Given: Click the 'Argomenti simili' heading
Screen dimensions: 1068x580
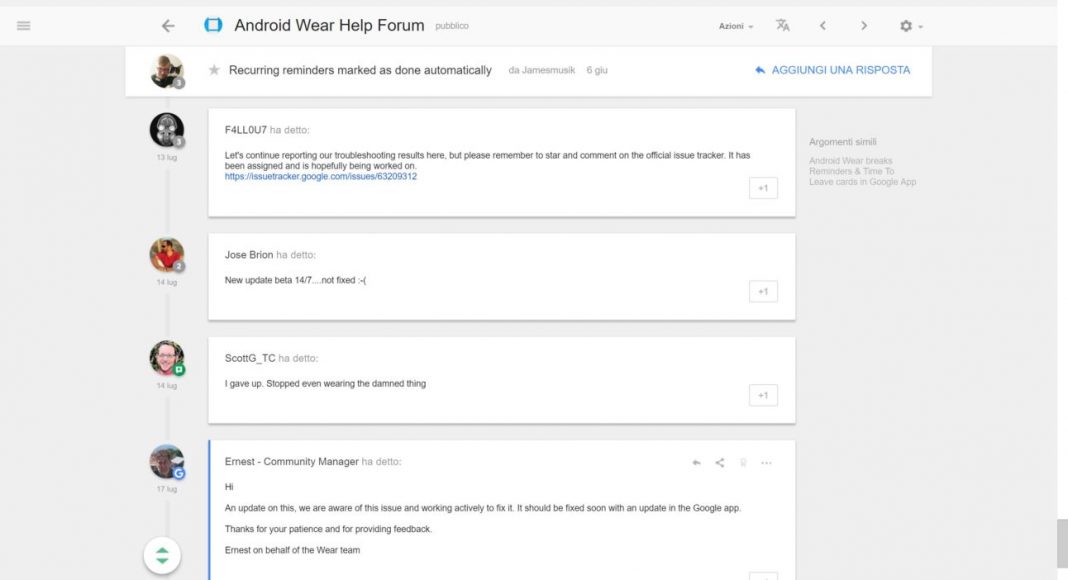Looking at the screenshot, I should (843, 142).
